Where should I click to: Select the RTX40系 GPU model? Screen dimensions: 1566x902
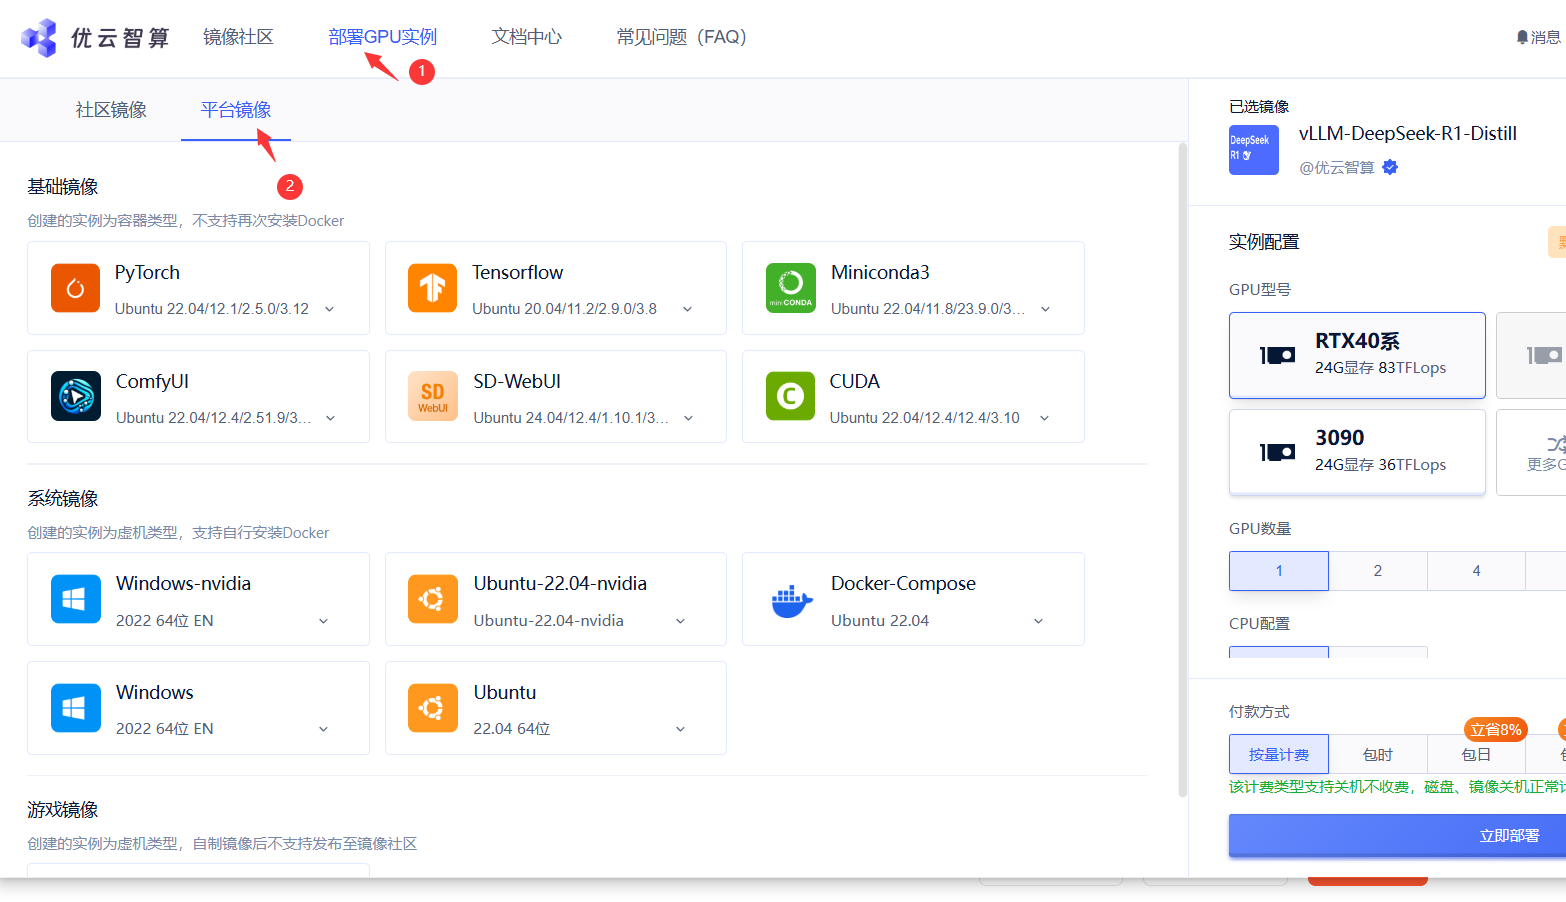[1357, 355]
